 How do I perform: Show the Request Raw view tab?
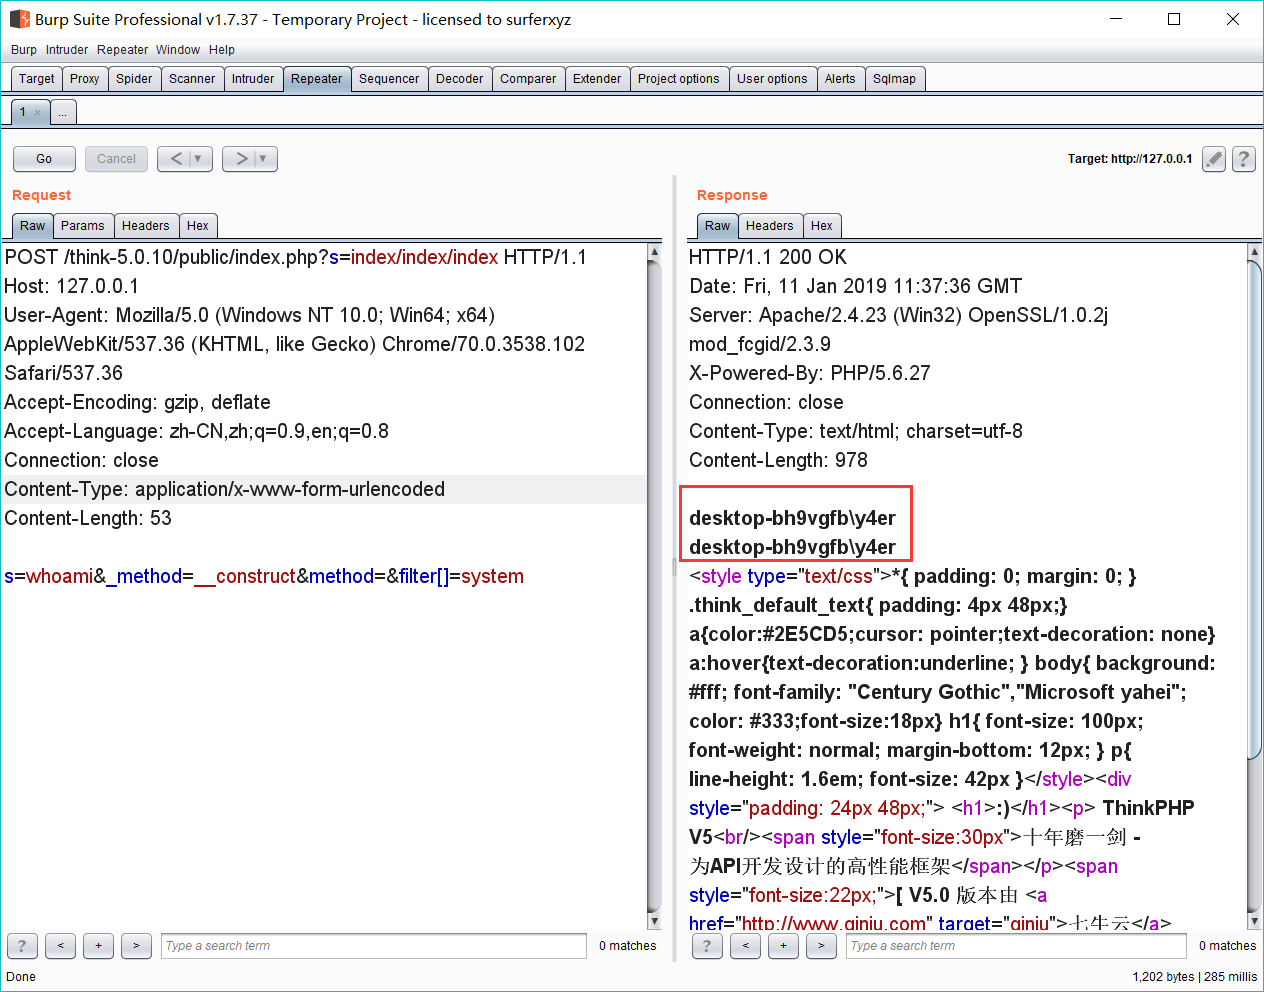click(33, 226)
